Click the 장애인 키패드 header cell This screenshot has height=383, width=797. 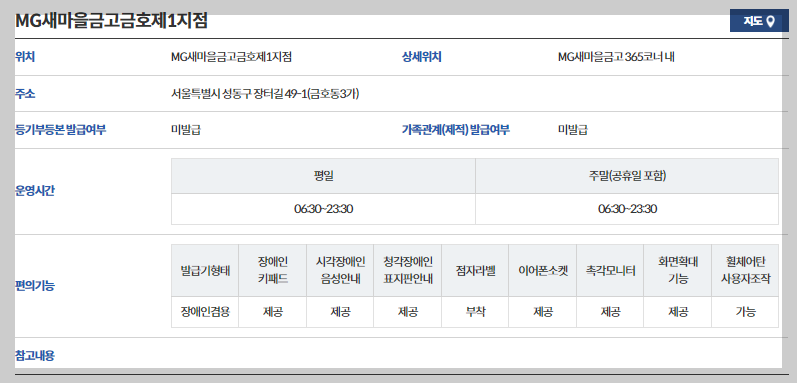coord(272,270)
